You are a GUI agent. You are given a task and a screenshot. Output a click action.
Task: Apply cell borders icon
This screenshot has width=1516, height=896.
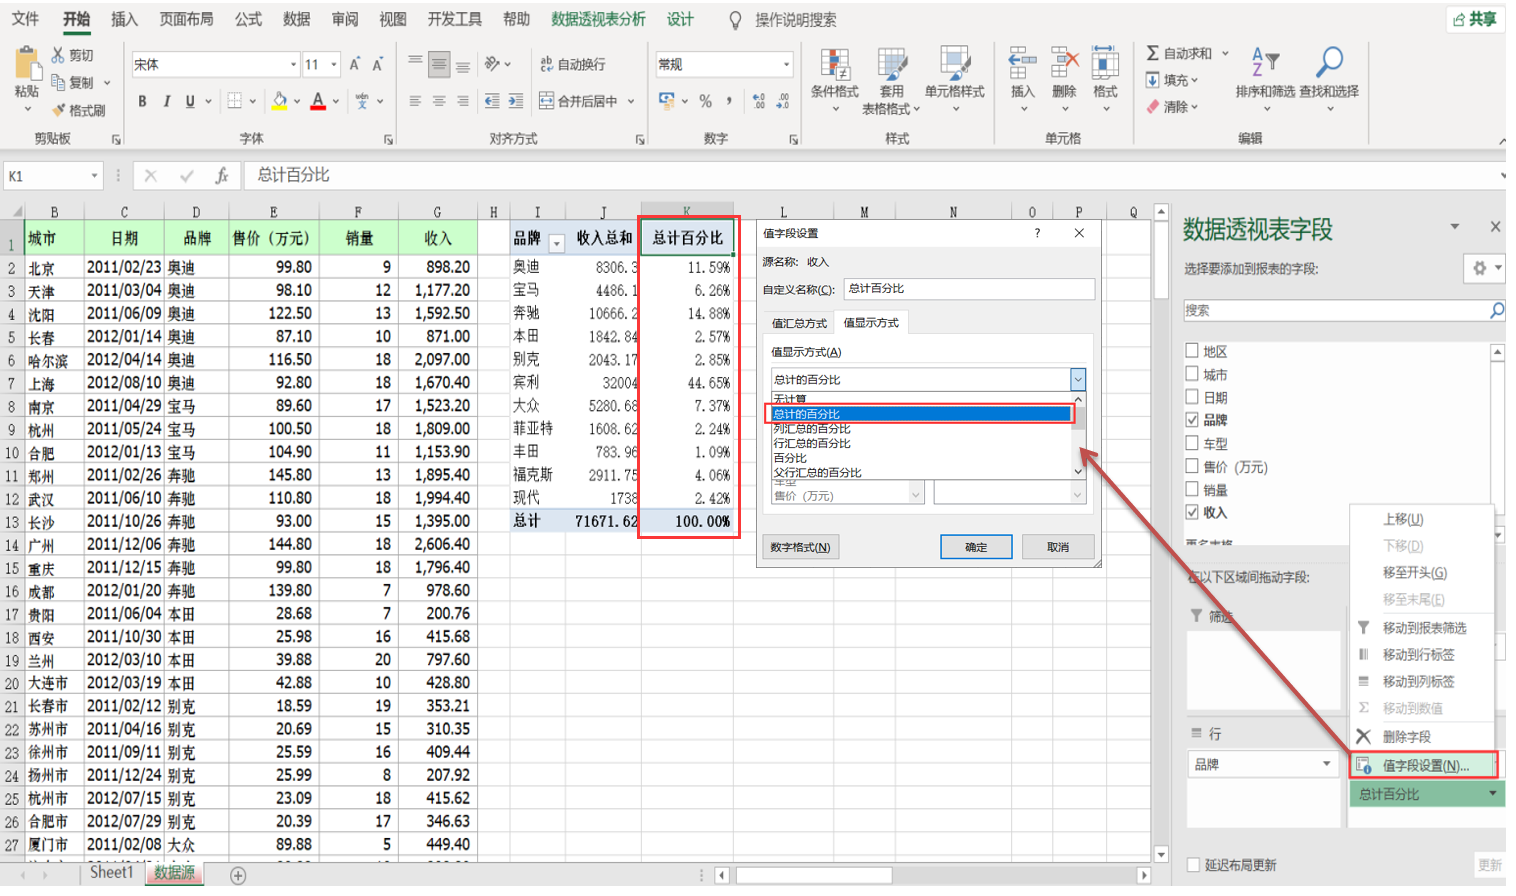234,101
